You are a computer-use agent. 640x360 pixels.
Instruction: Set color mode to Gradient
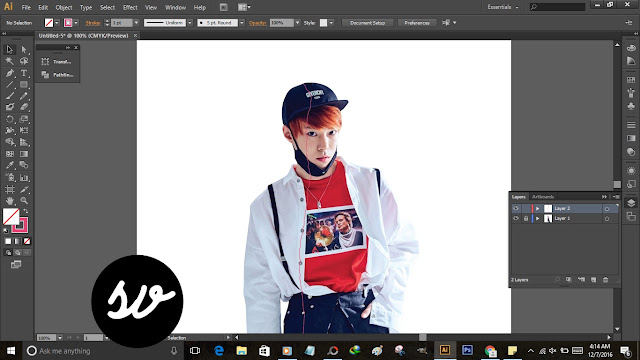[x=17, y=241]
